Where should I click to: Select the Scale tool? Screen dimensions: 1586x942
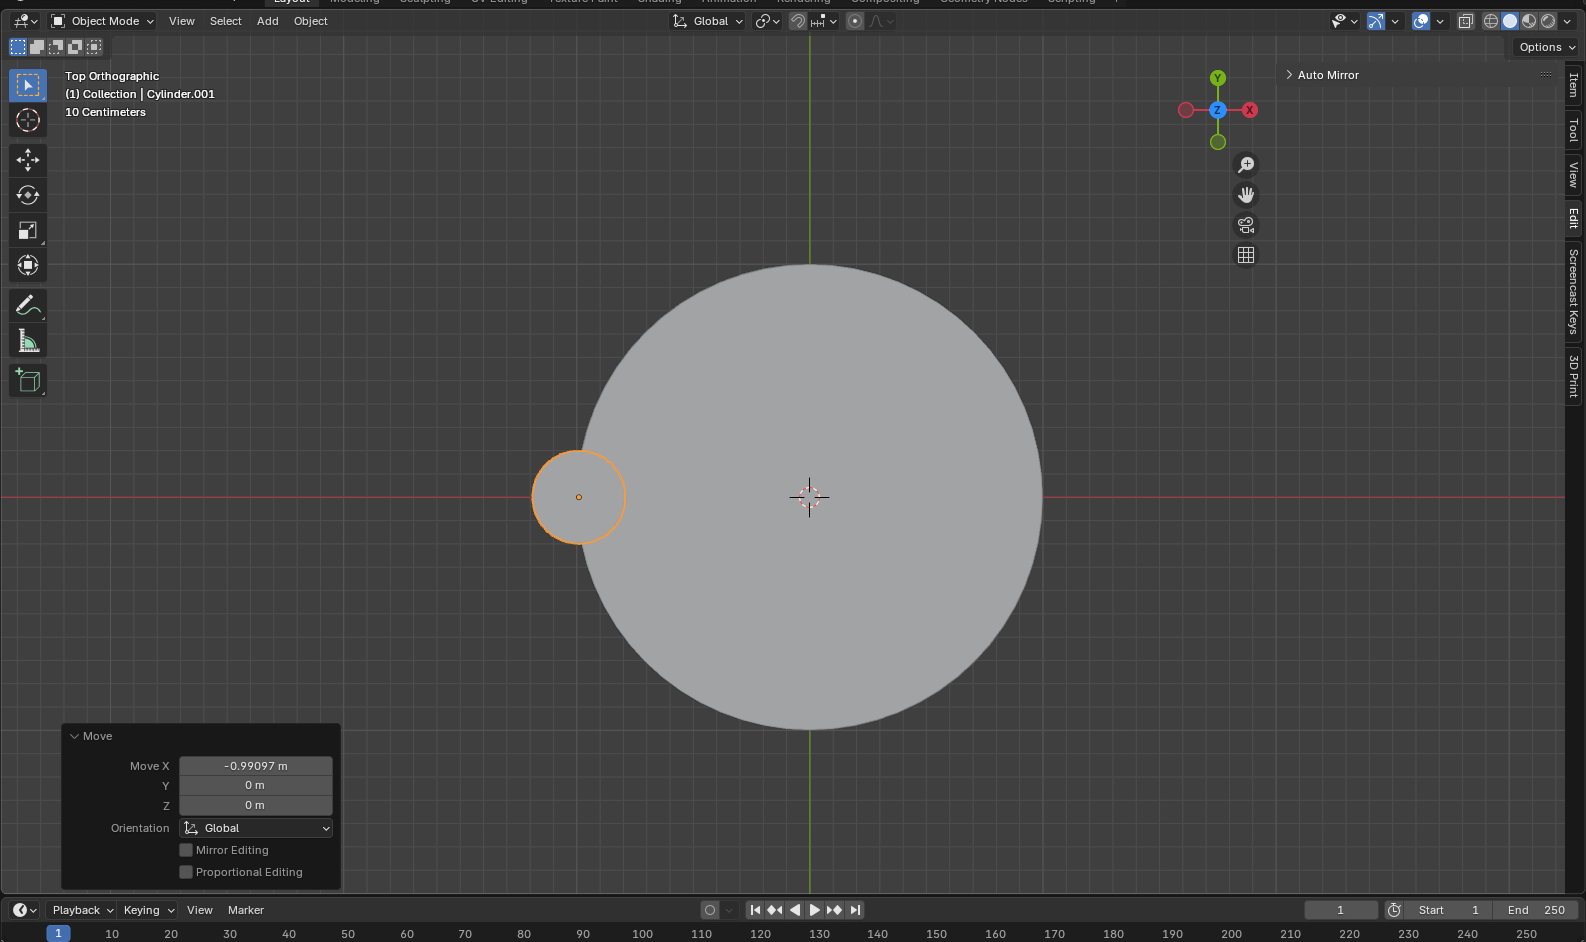(28, 230)
